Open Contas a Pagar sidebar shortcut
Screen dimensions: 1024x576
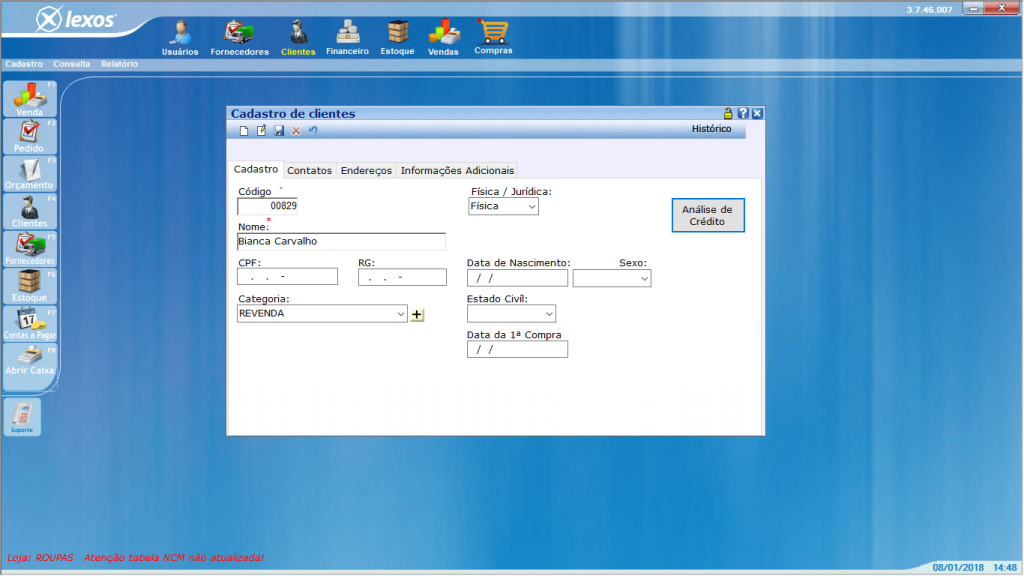[29, 324]
